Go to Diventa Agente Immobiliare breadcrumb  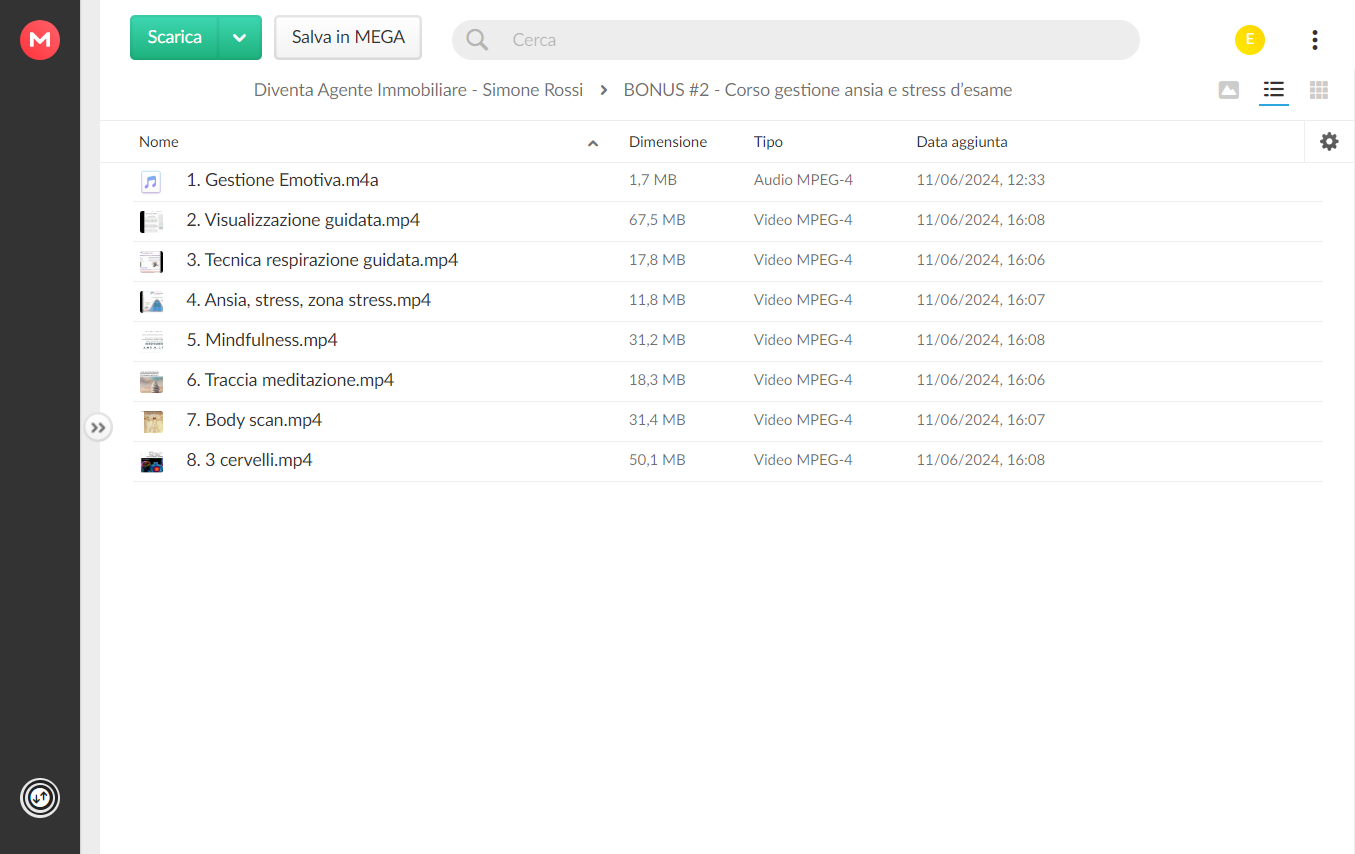418,90
